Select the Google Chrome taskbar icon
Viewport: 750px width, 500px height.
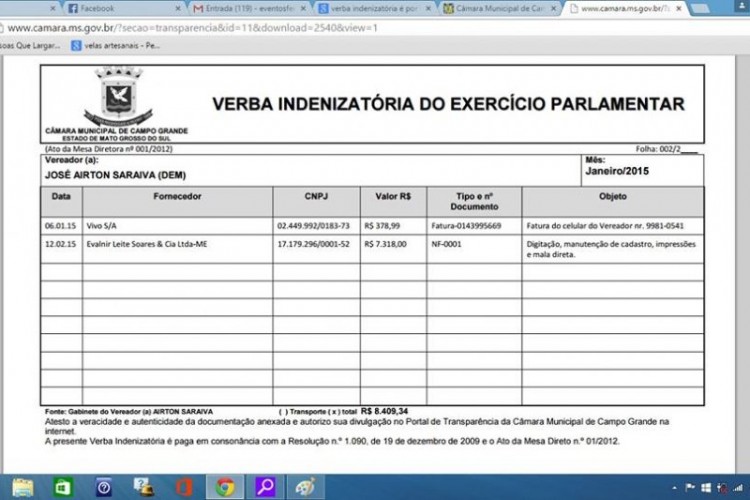pos(225,487)
